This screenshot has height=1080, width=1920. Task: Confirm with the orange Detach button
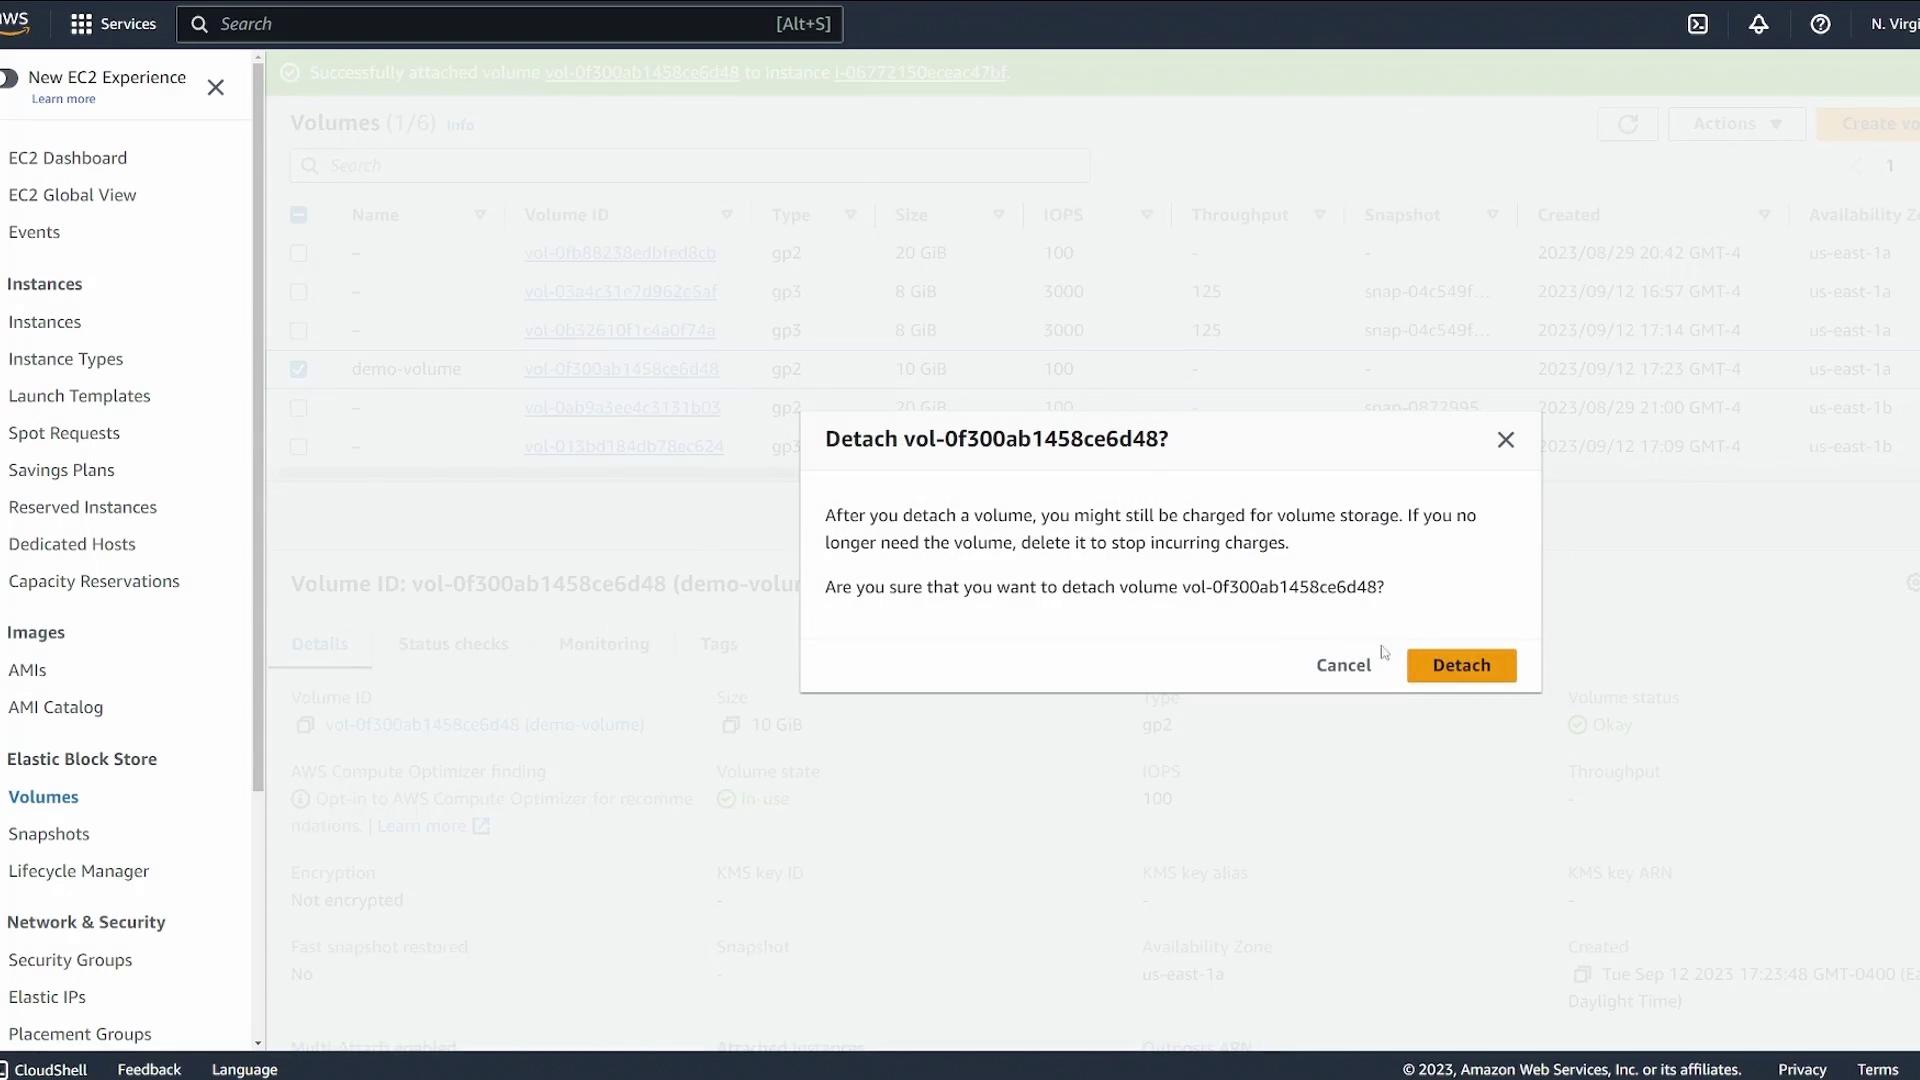pyautogui.click(x=1461, y=665)
